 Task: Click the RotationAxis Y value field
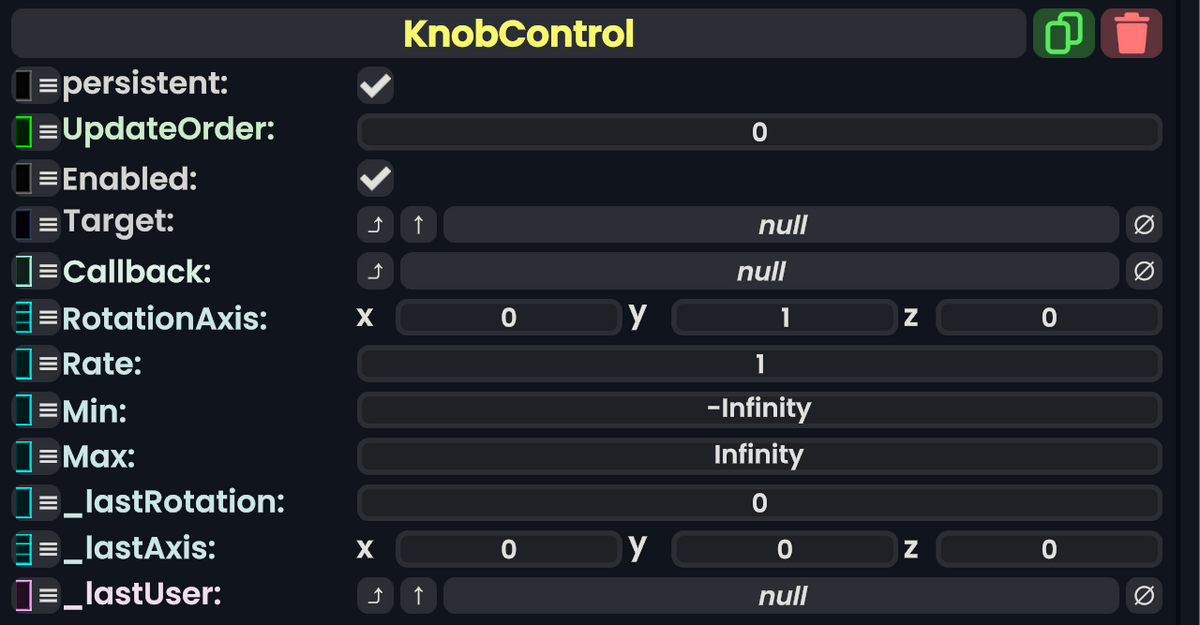coord(784,317)
